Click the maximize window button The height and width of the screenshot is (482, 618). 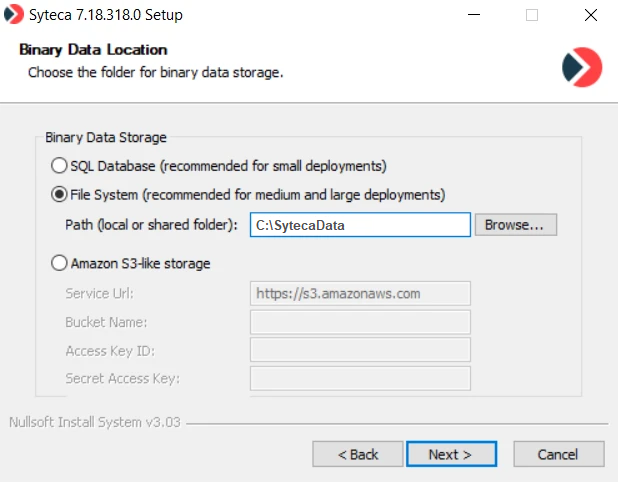(x=531, y=16)
